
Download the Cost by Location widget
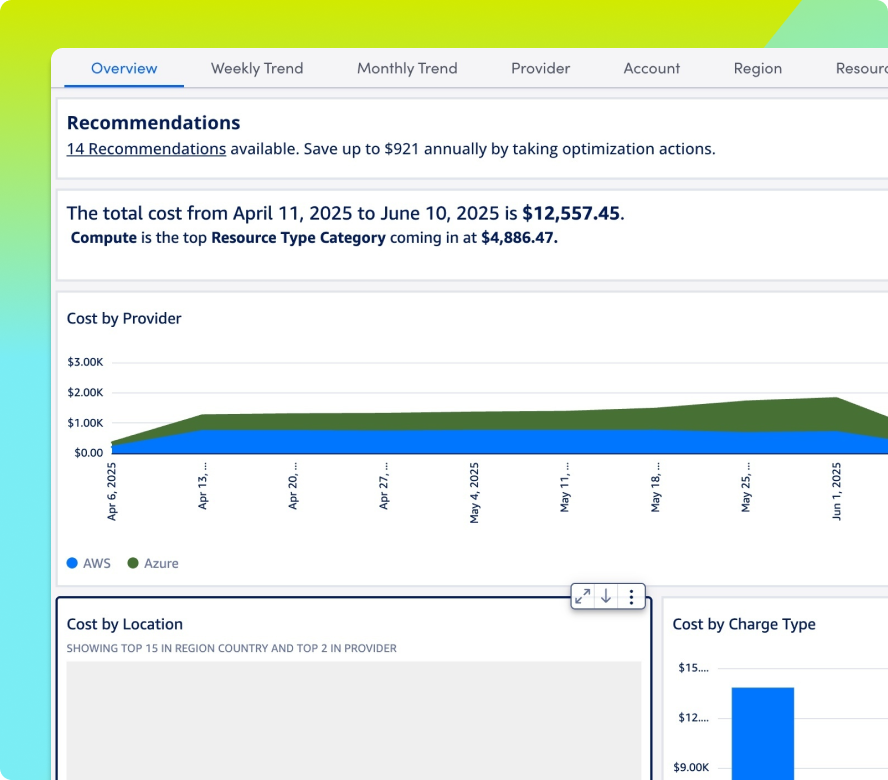(606, 596)
